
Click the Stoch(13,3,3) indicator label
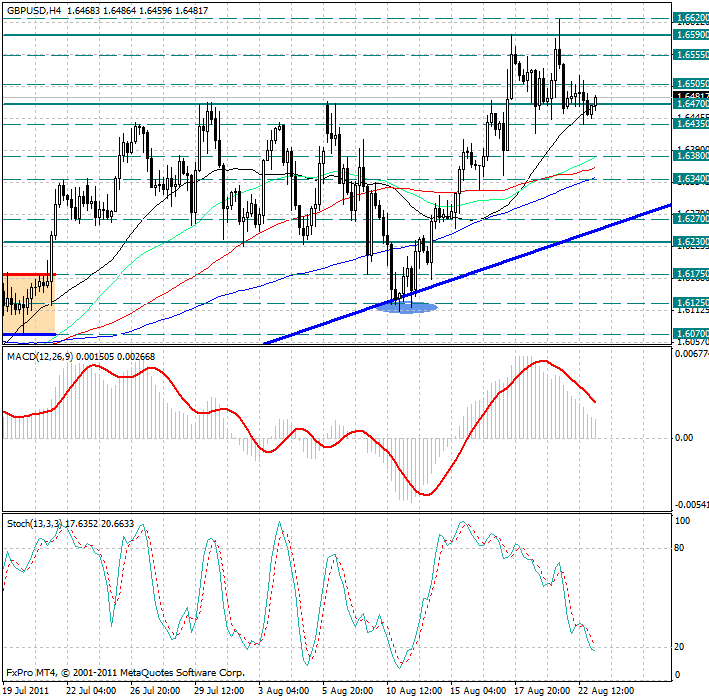pyautogui.click(x=33, y=522)
